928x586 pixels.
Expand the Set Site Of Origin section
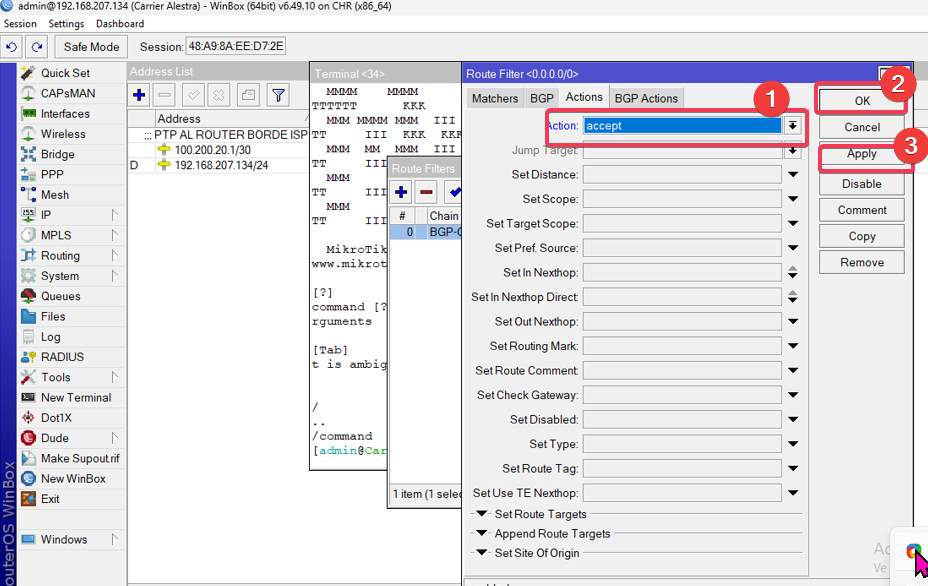482,553
